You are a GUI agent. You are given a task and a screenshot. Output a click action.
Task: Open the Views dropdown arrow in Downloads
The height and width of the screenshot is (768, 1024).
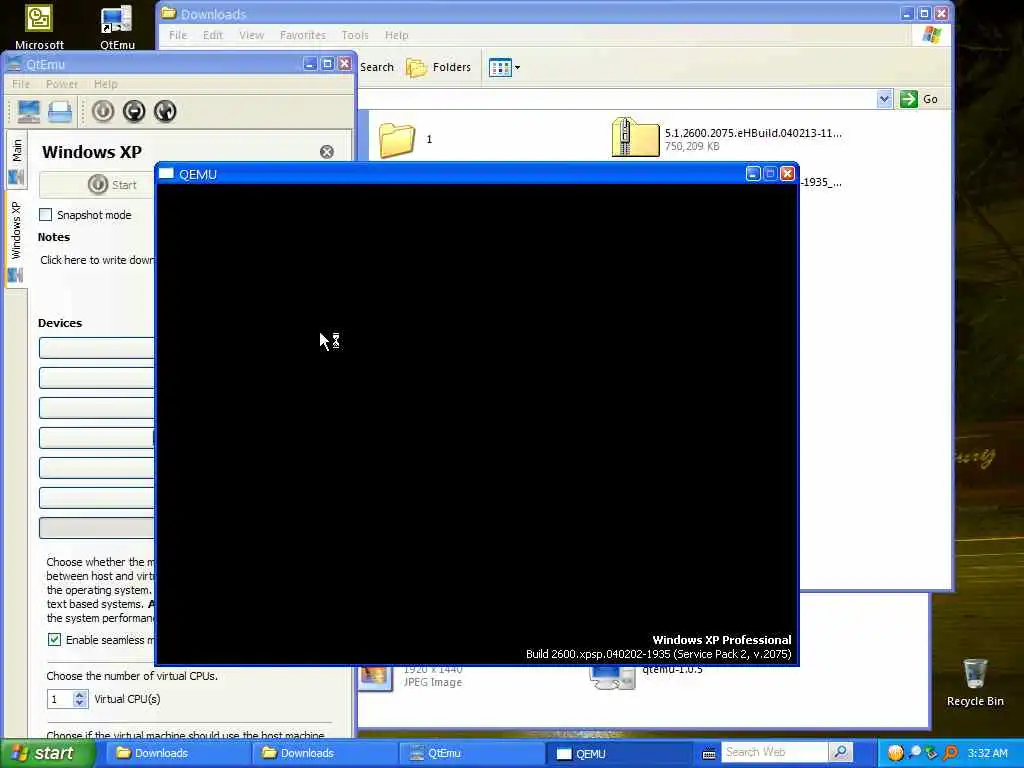coord(517,67)
